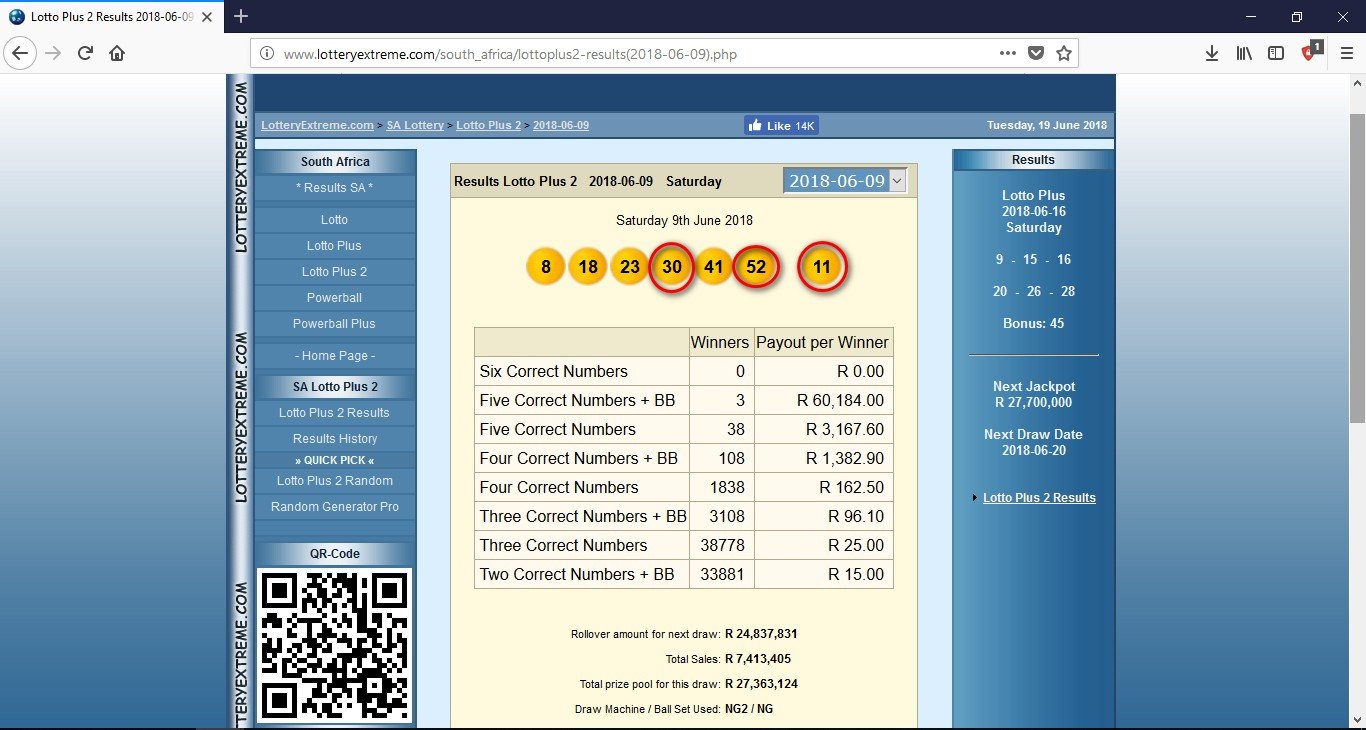This screenshot has width=1366, height=730.
Task: Click the Total Sales value R 7,413,405
Action: click(758, 659)
